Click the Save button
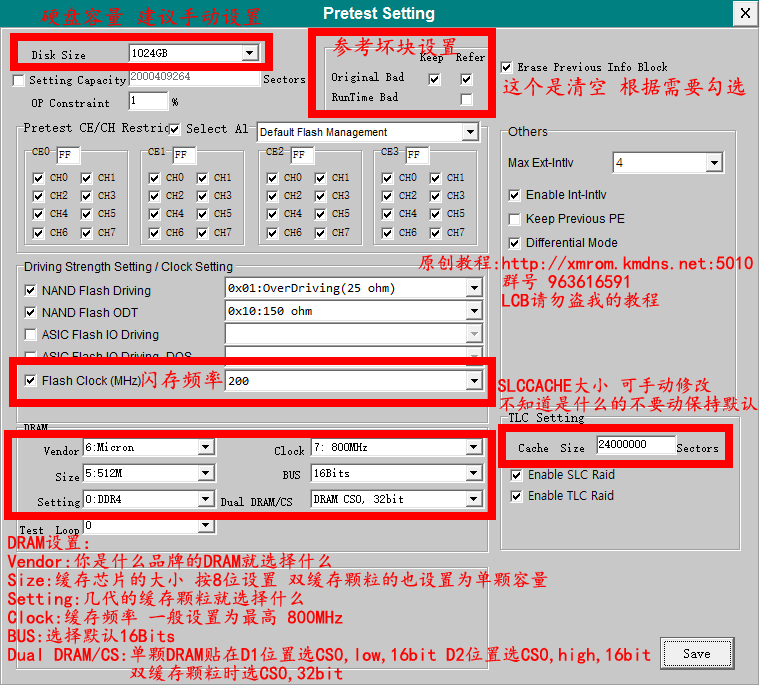The image size is (760, 686). [697, 654]
